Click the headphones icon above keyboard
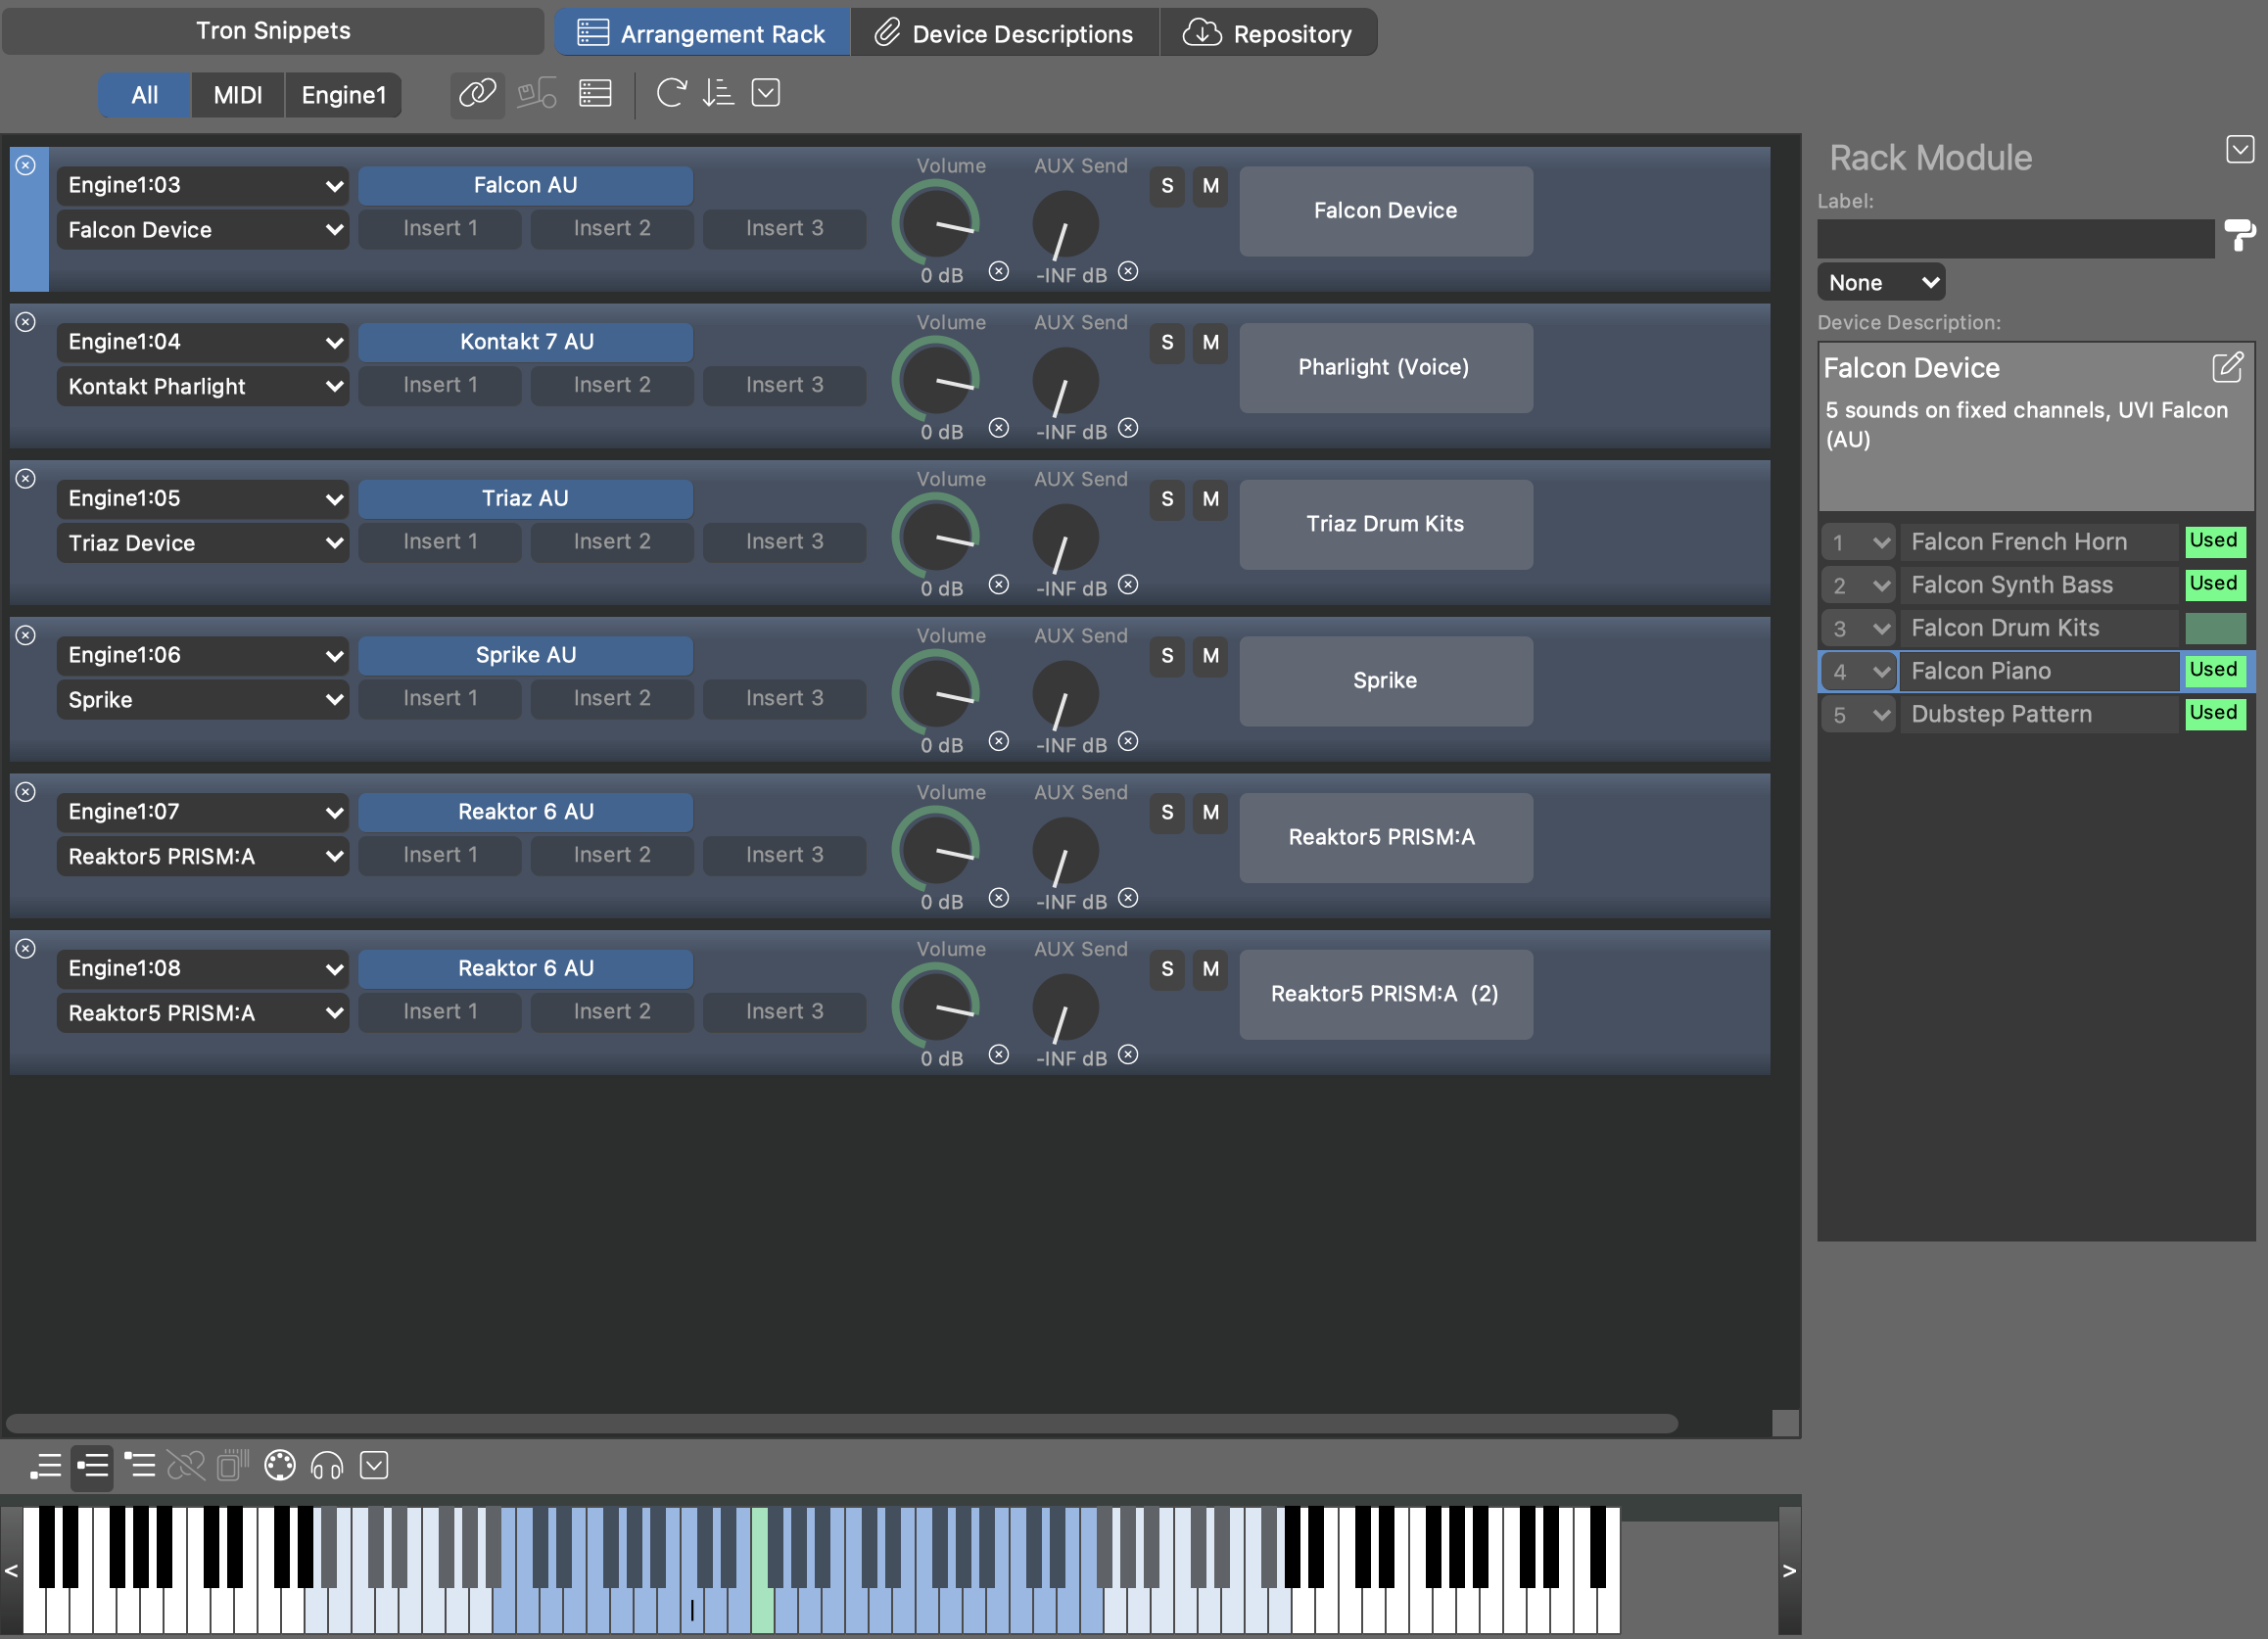The height and width of the screenshot is (1639, 2268). coord(327,1466)
